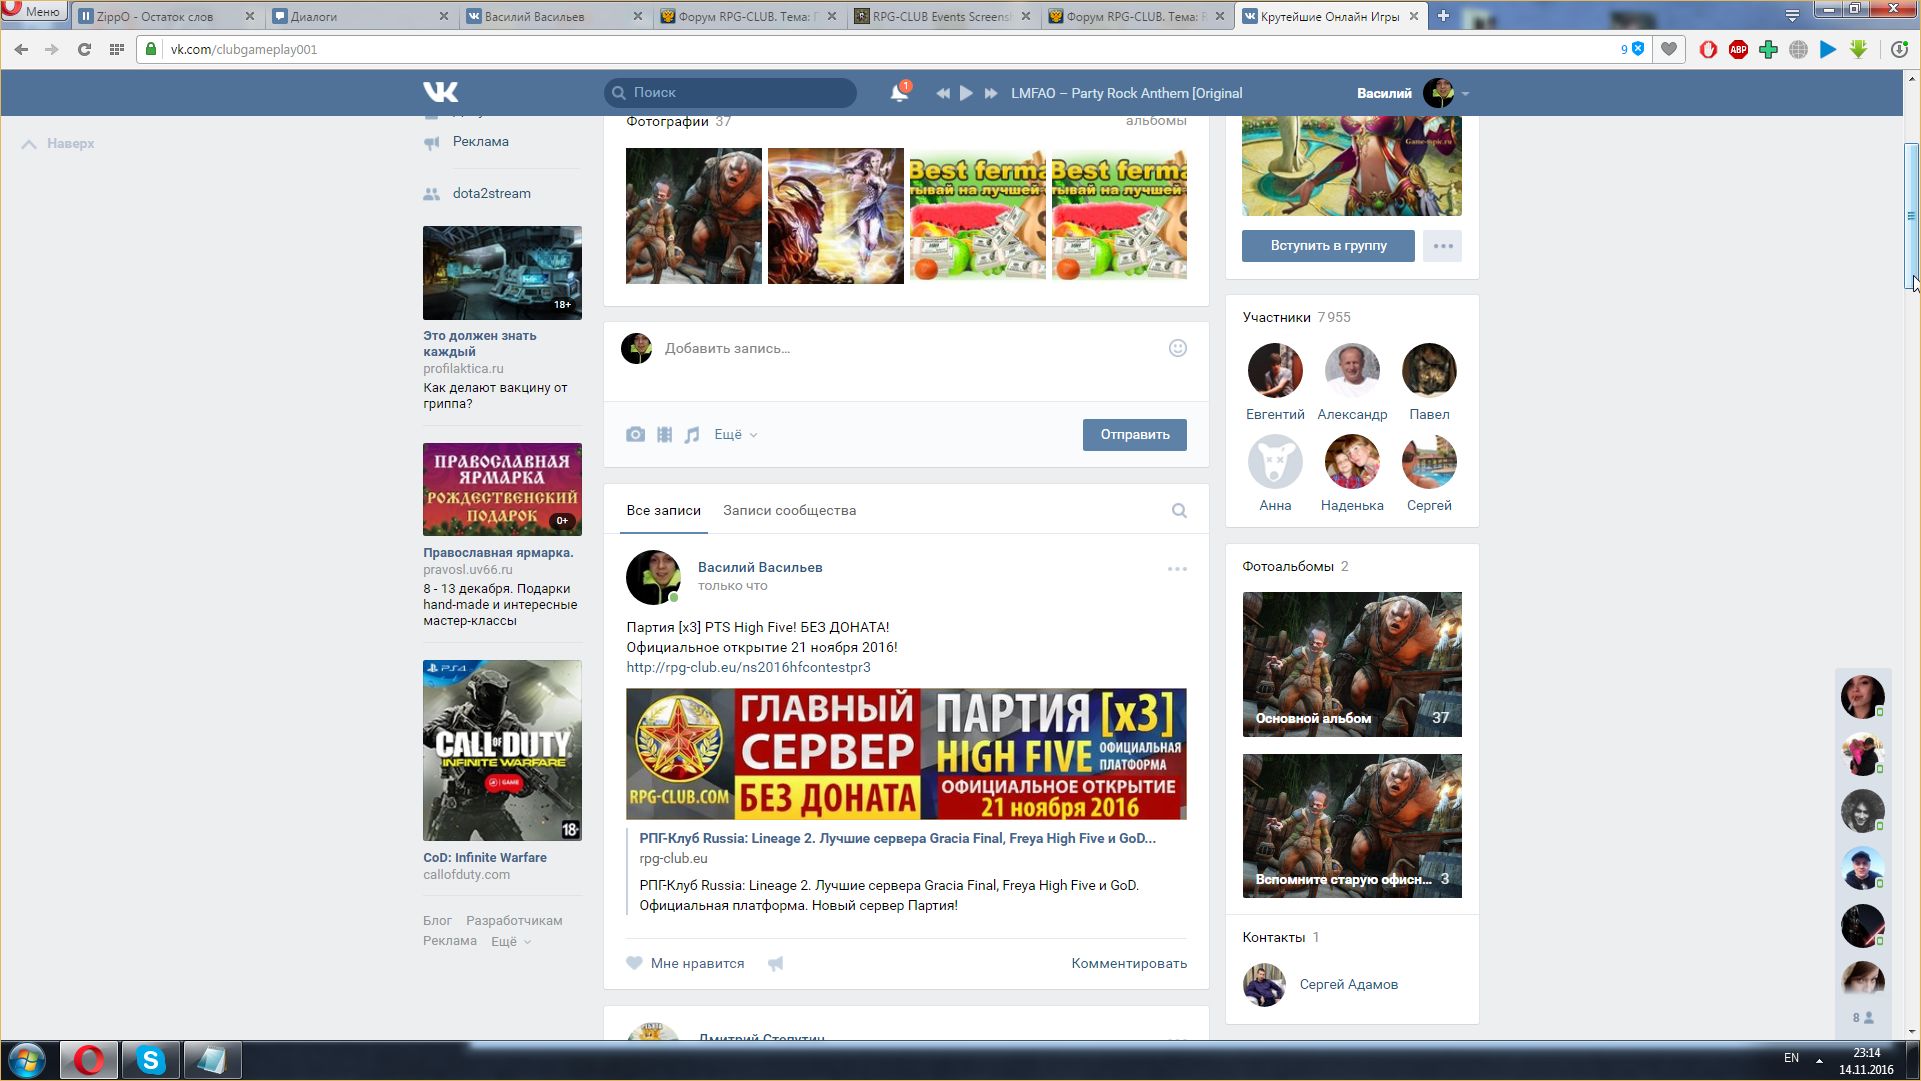
Task: Open member Александр avatar
Action: (1352, 370)
